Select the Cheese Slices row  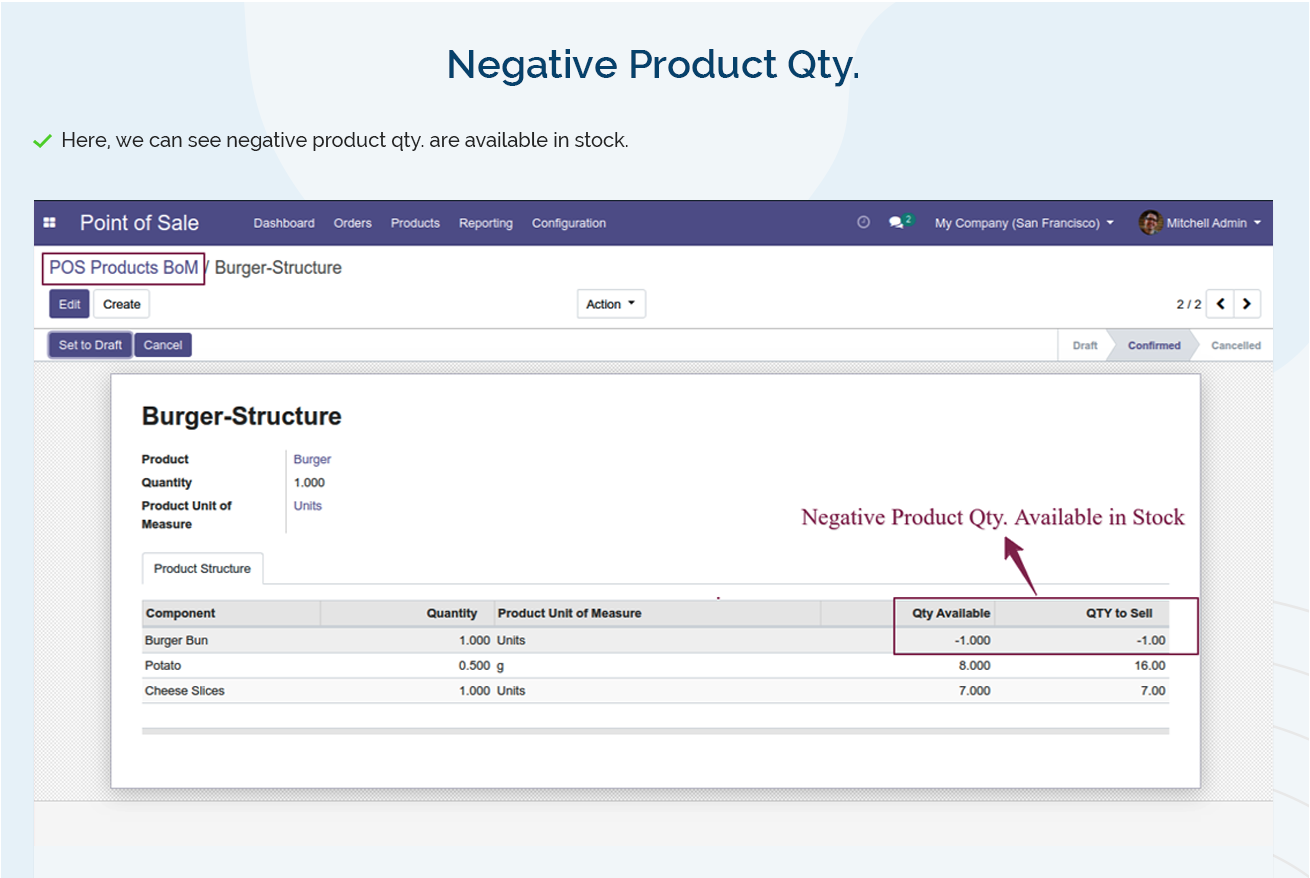coord(655,691)
